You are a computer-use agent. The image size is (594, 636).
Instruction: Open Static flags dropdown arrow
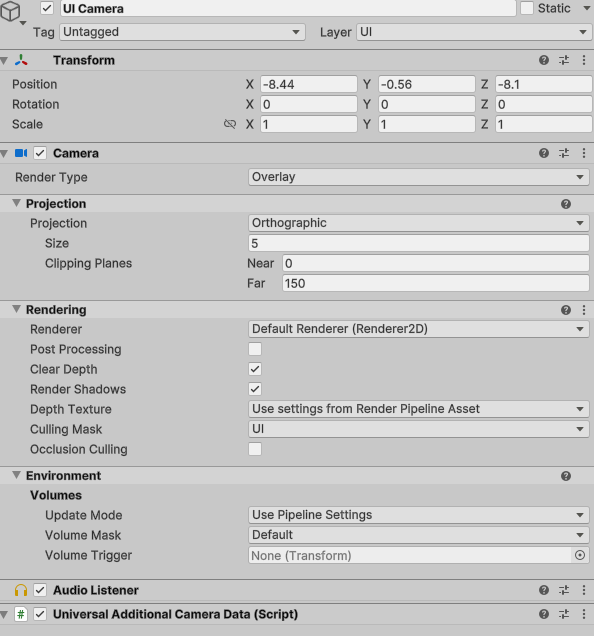pos(586,9)
